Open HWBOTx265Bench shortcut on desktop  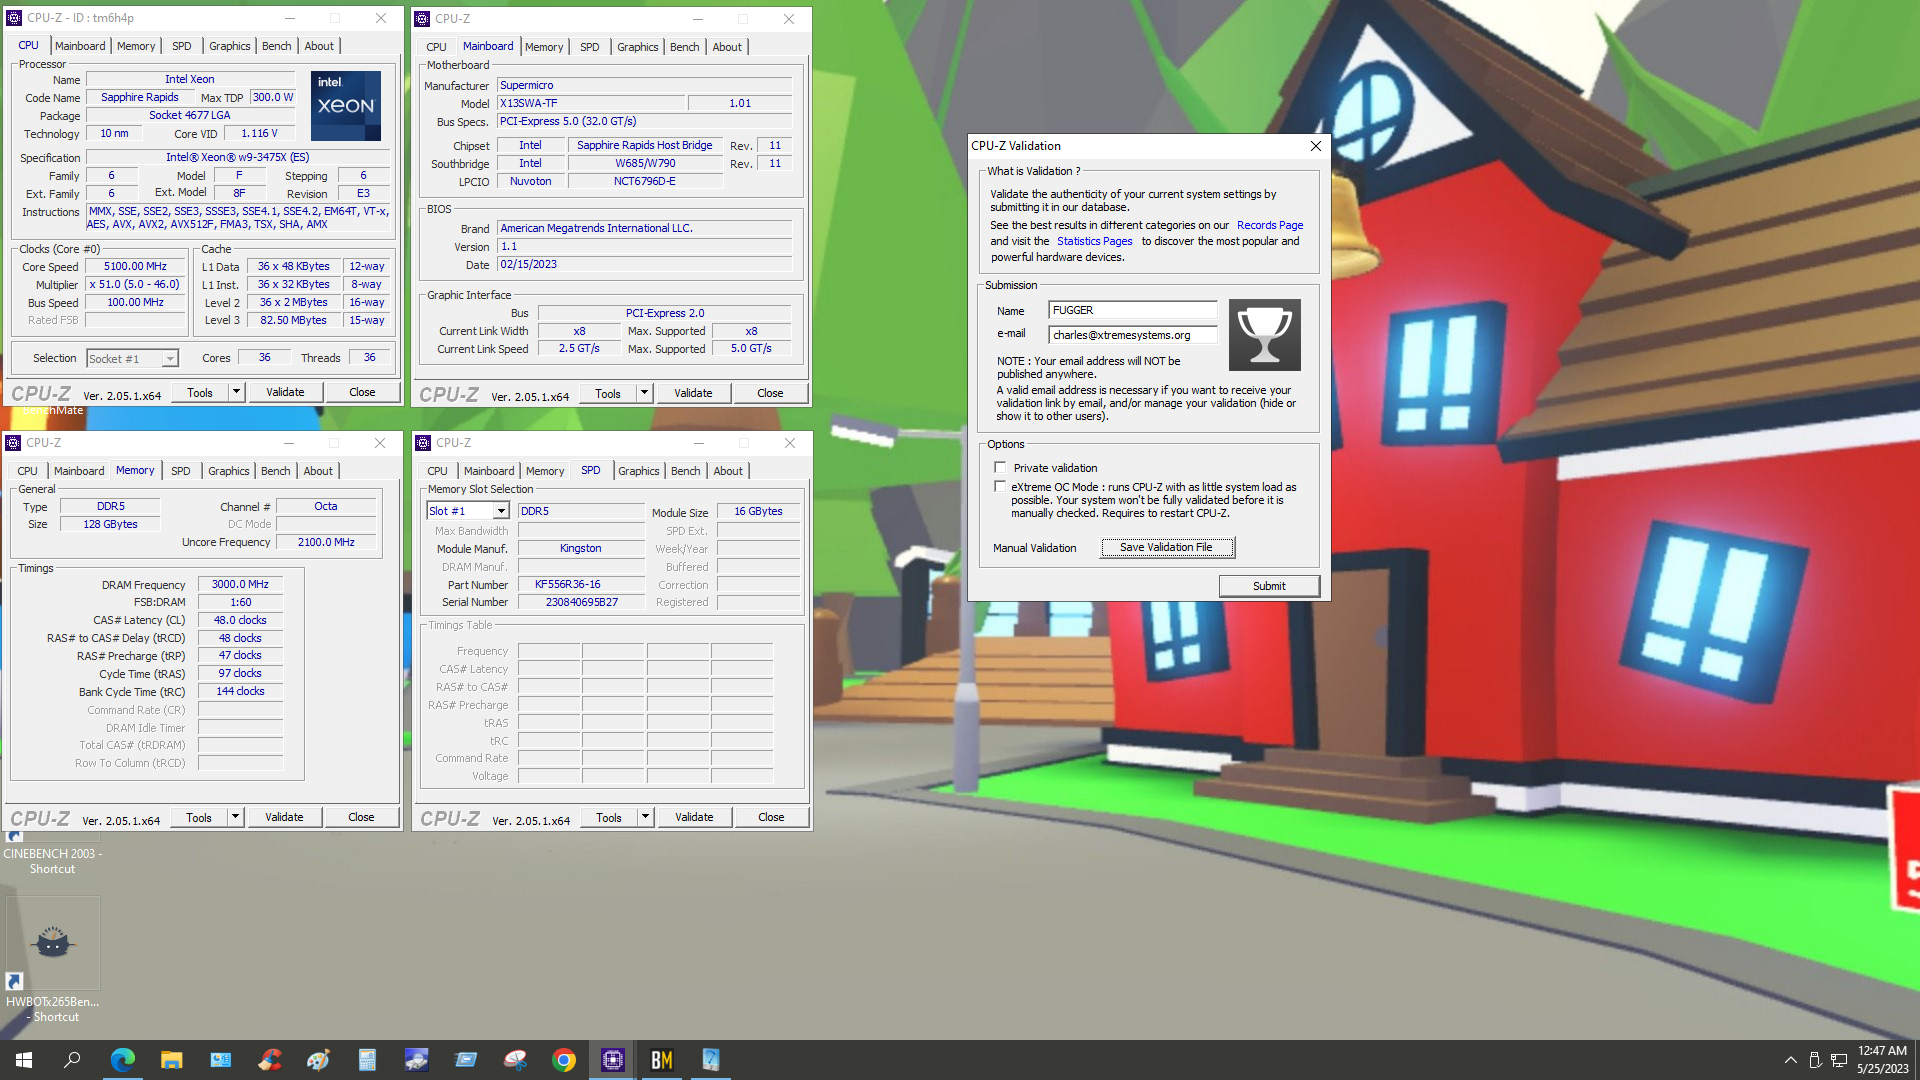(53, 960)
